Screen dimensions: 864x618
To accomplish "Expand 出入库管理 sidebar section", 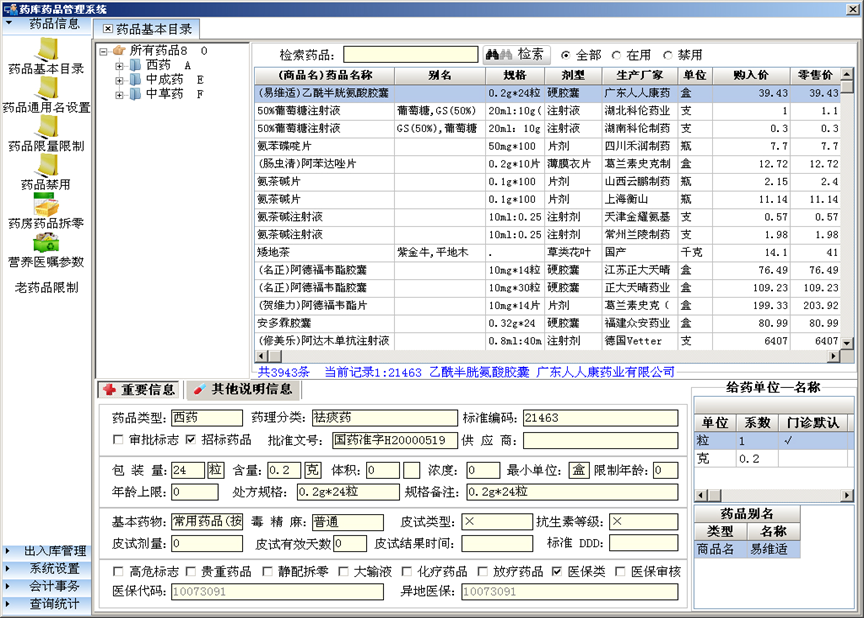I will tap(46, 551).
